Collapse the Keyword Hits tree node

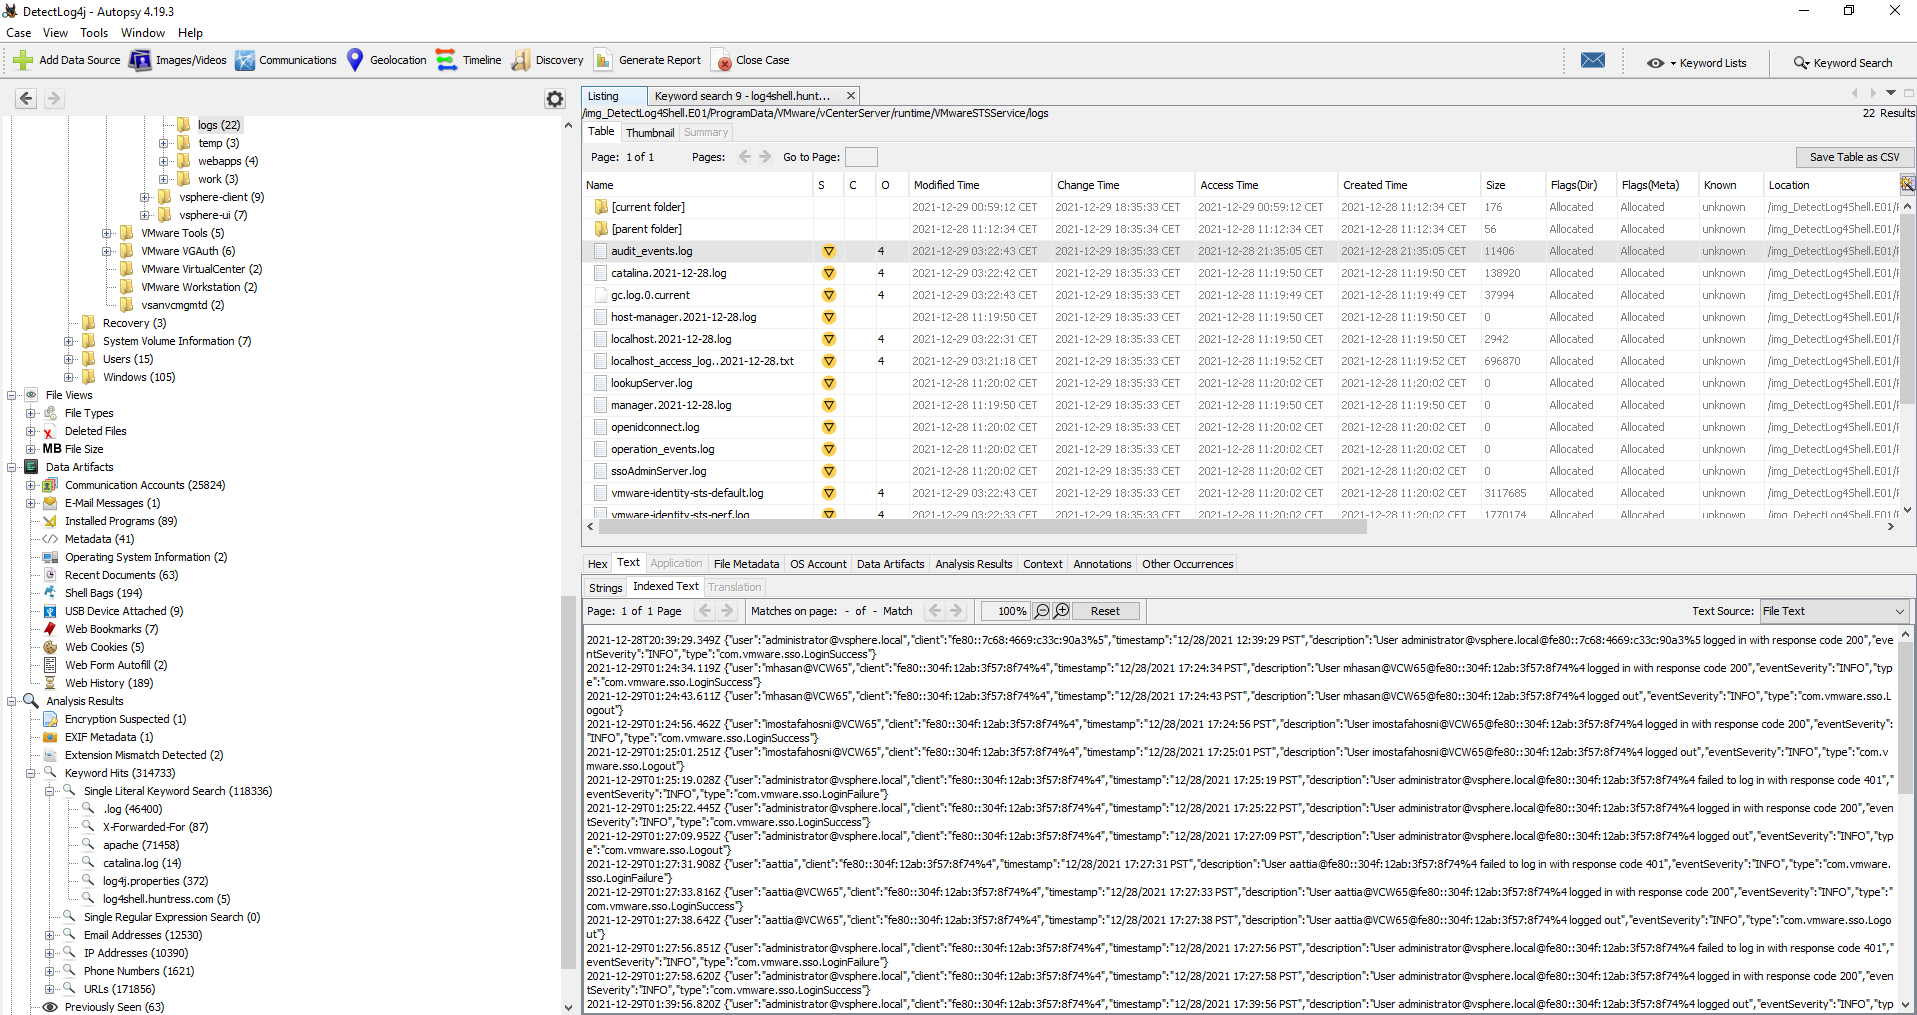click(x=31, y=773)
